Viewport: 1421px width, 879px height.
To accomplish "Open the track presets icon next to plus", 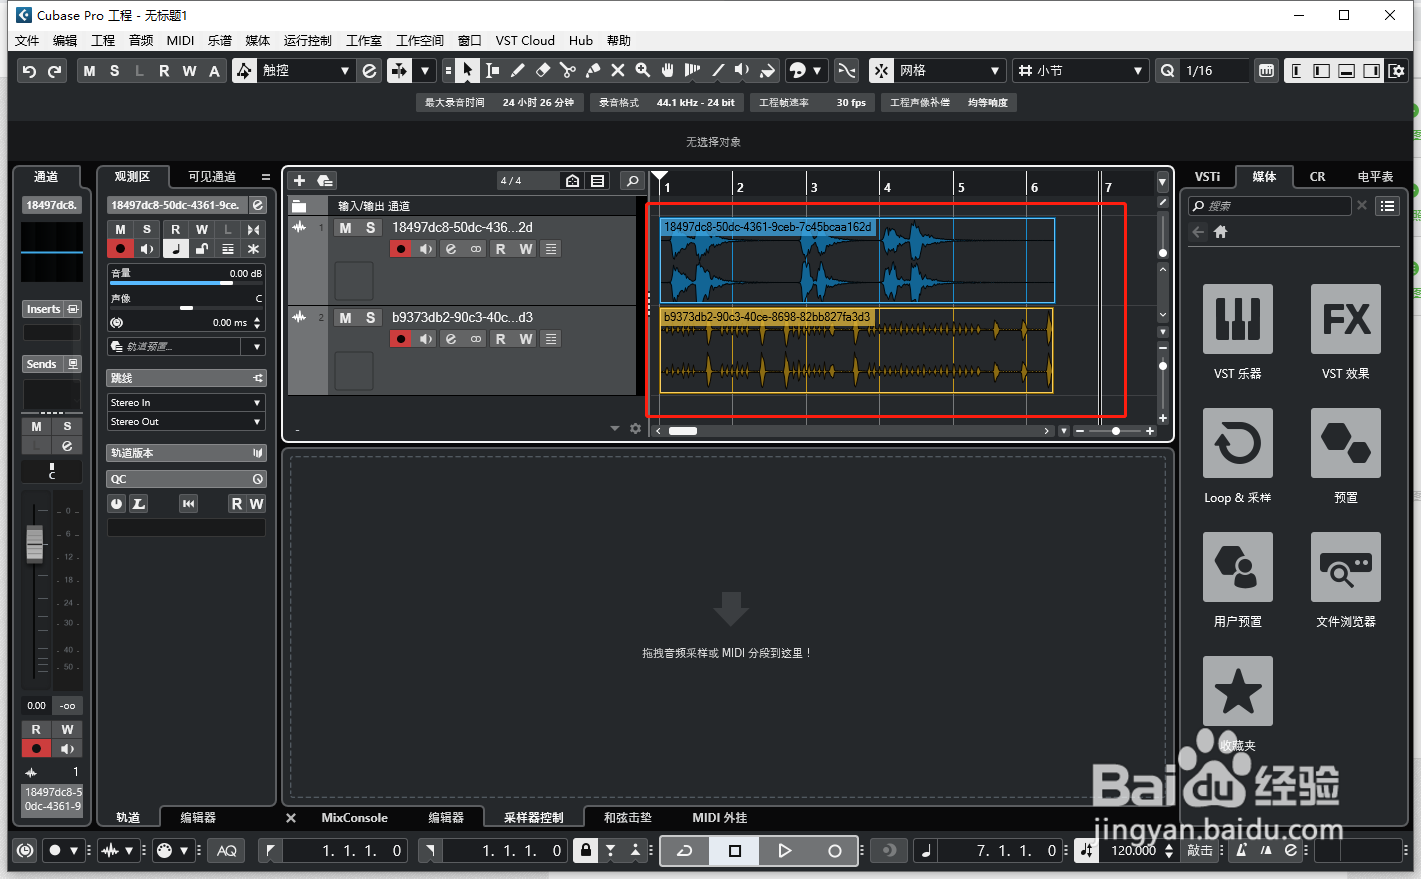I will click(x=324, y=180).
